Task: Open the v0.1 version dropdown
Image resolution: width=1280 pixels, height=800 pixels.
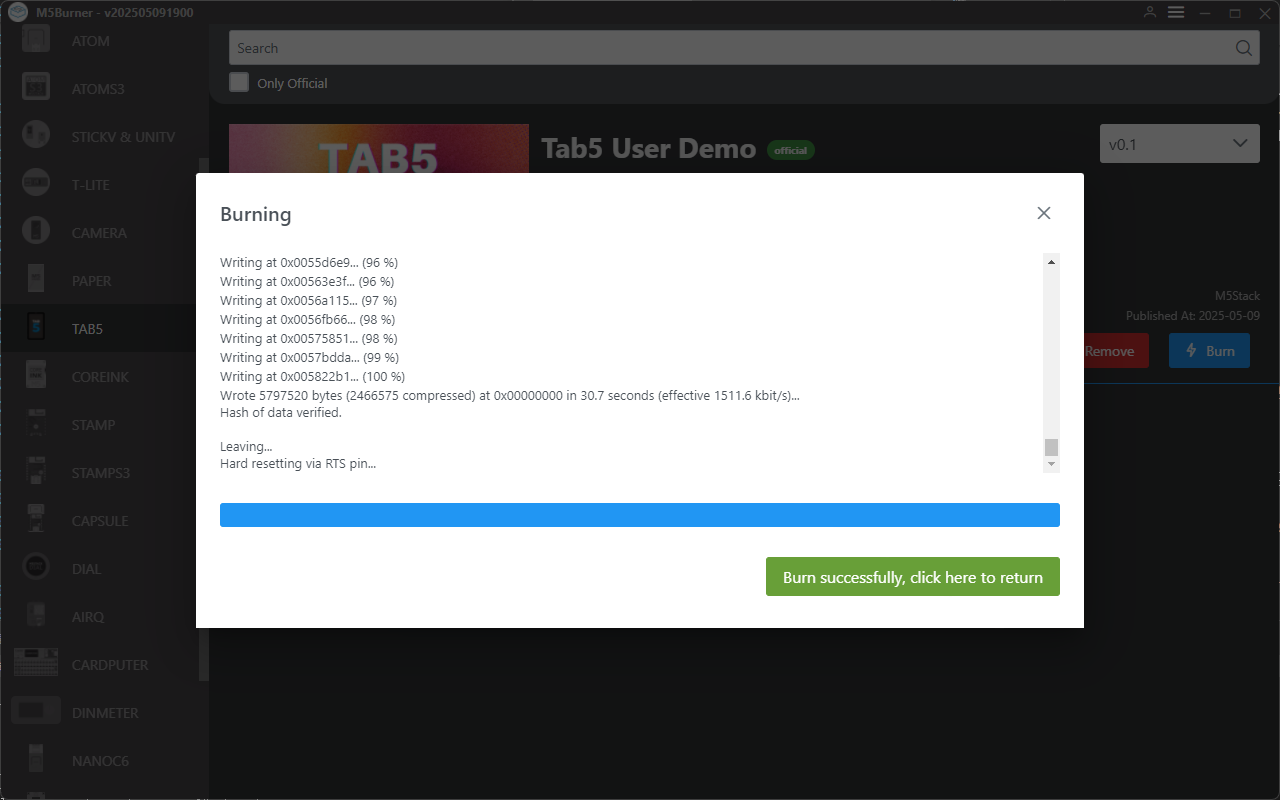Action: point(1180,144)
